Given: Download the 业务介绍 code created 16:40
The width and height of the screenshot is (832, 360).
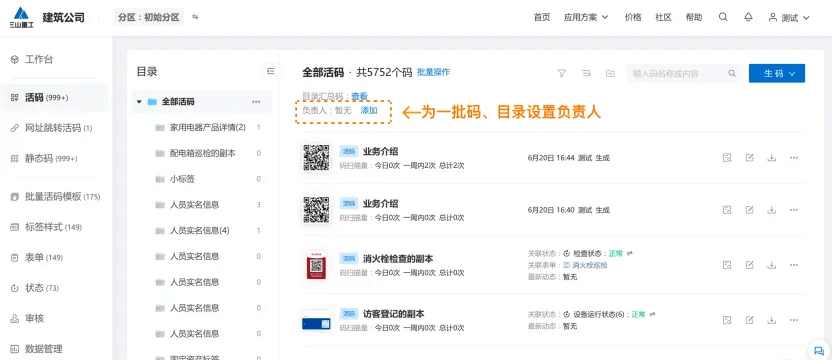Looking at the screenshot, I should 772,210.
